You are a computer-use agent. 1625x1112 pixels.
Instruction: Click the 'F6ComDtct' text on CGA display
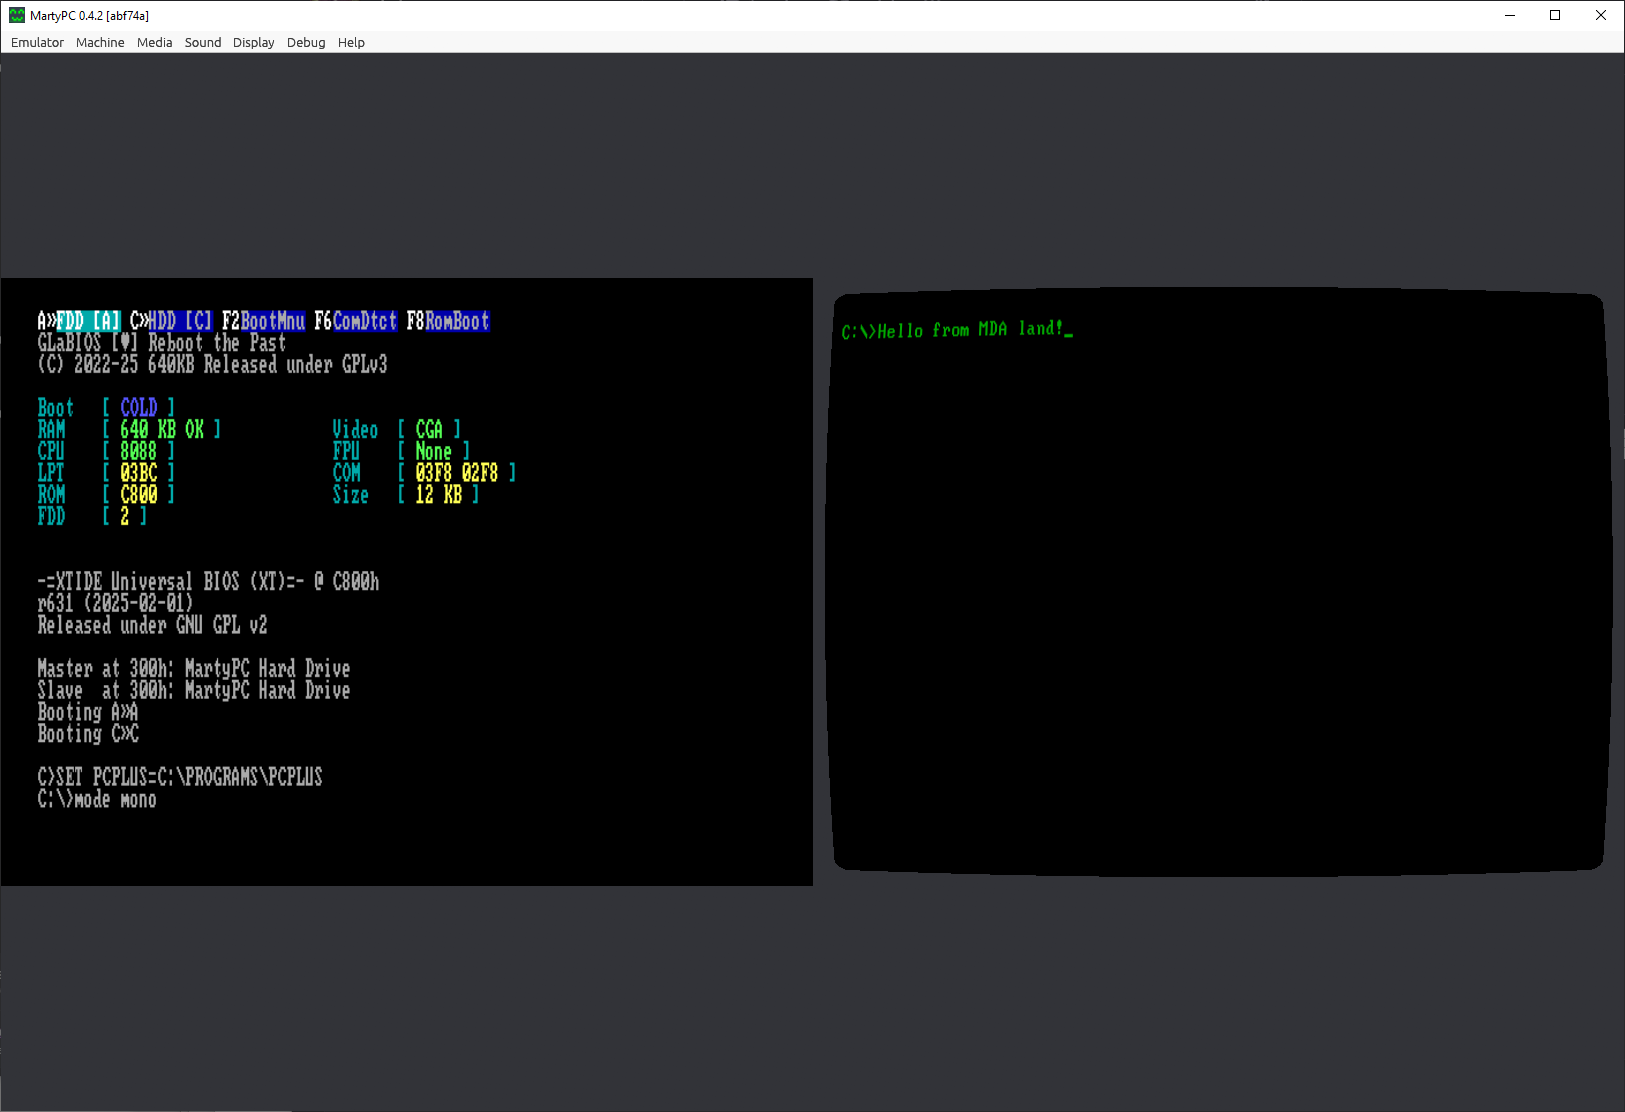tap(355, 321)
